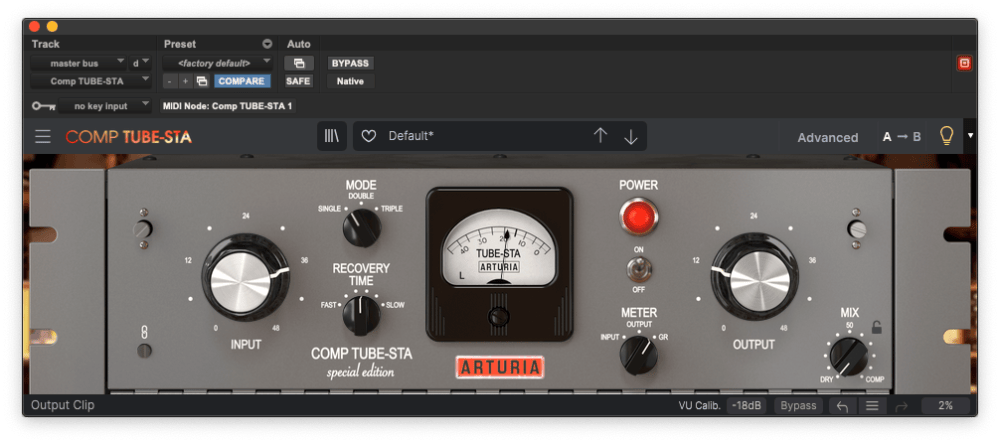Toggle Bypass in the bottom status bar
1000x443 pixels.
(798, 406)
